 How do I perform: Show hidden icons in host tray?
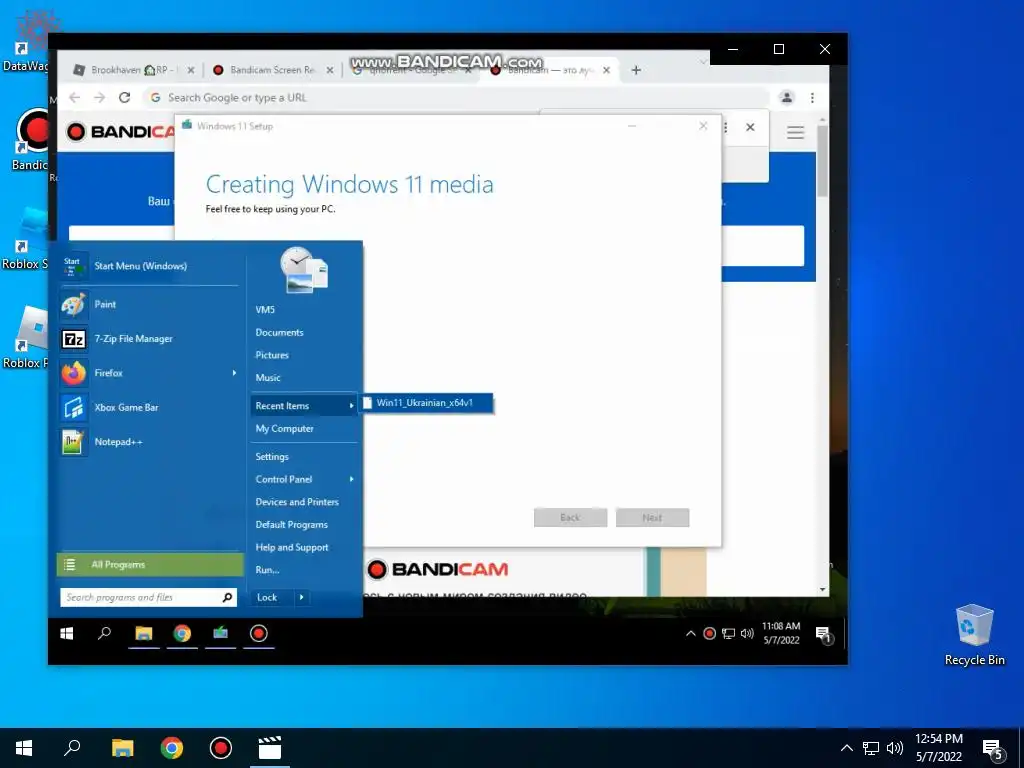point(846,748)
